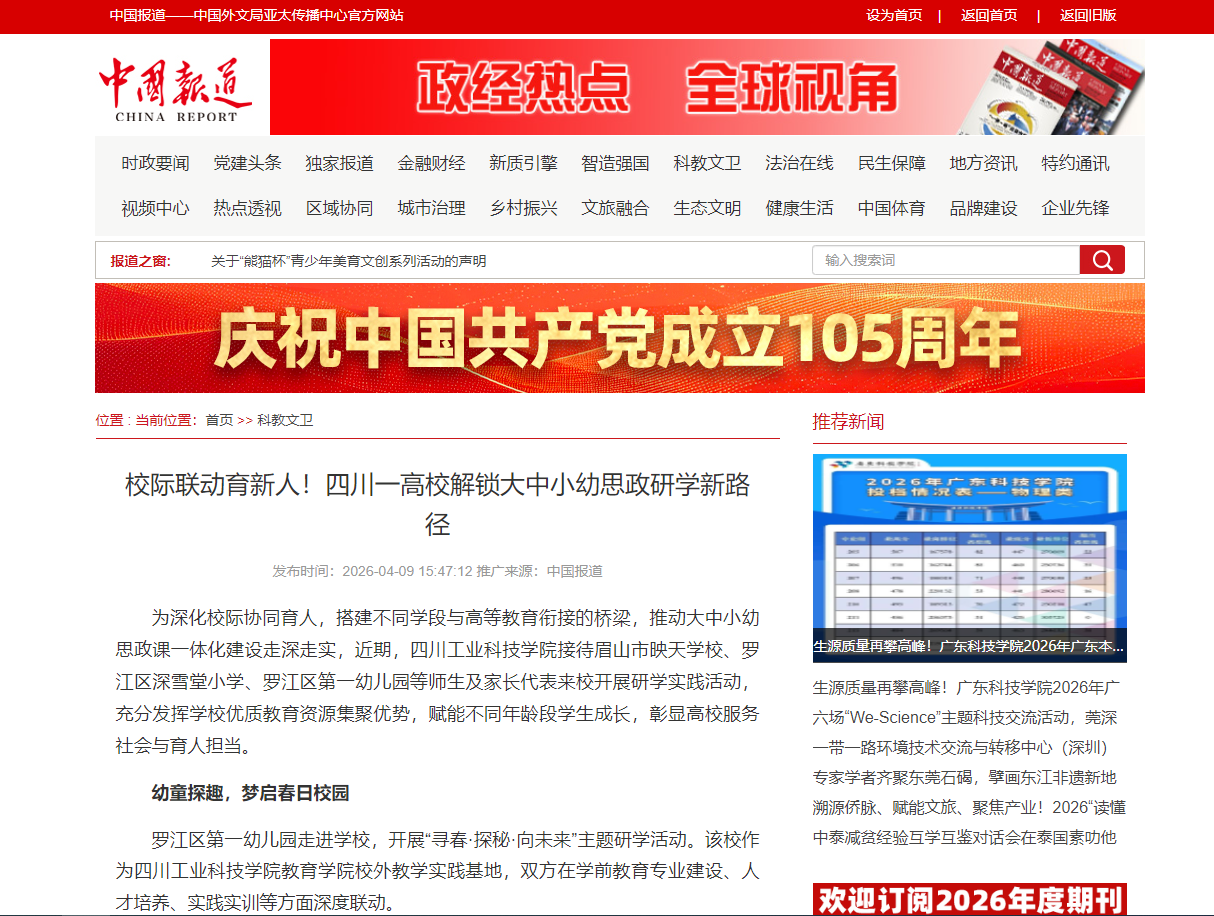Viewport: 1214px width, 916px height.
Task: Open 中泰减贫经验互学互鉴对话会 news link
Action: pos(965,836)
